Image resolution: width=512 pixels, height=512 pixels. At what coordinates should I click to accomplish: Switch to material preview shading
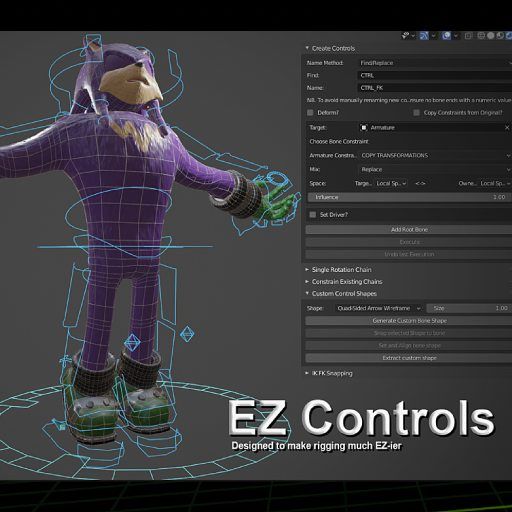500,36
